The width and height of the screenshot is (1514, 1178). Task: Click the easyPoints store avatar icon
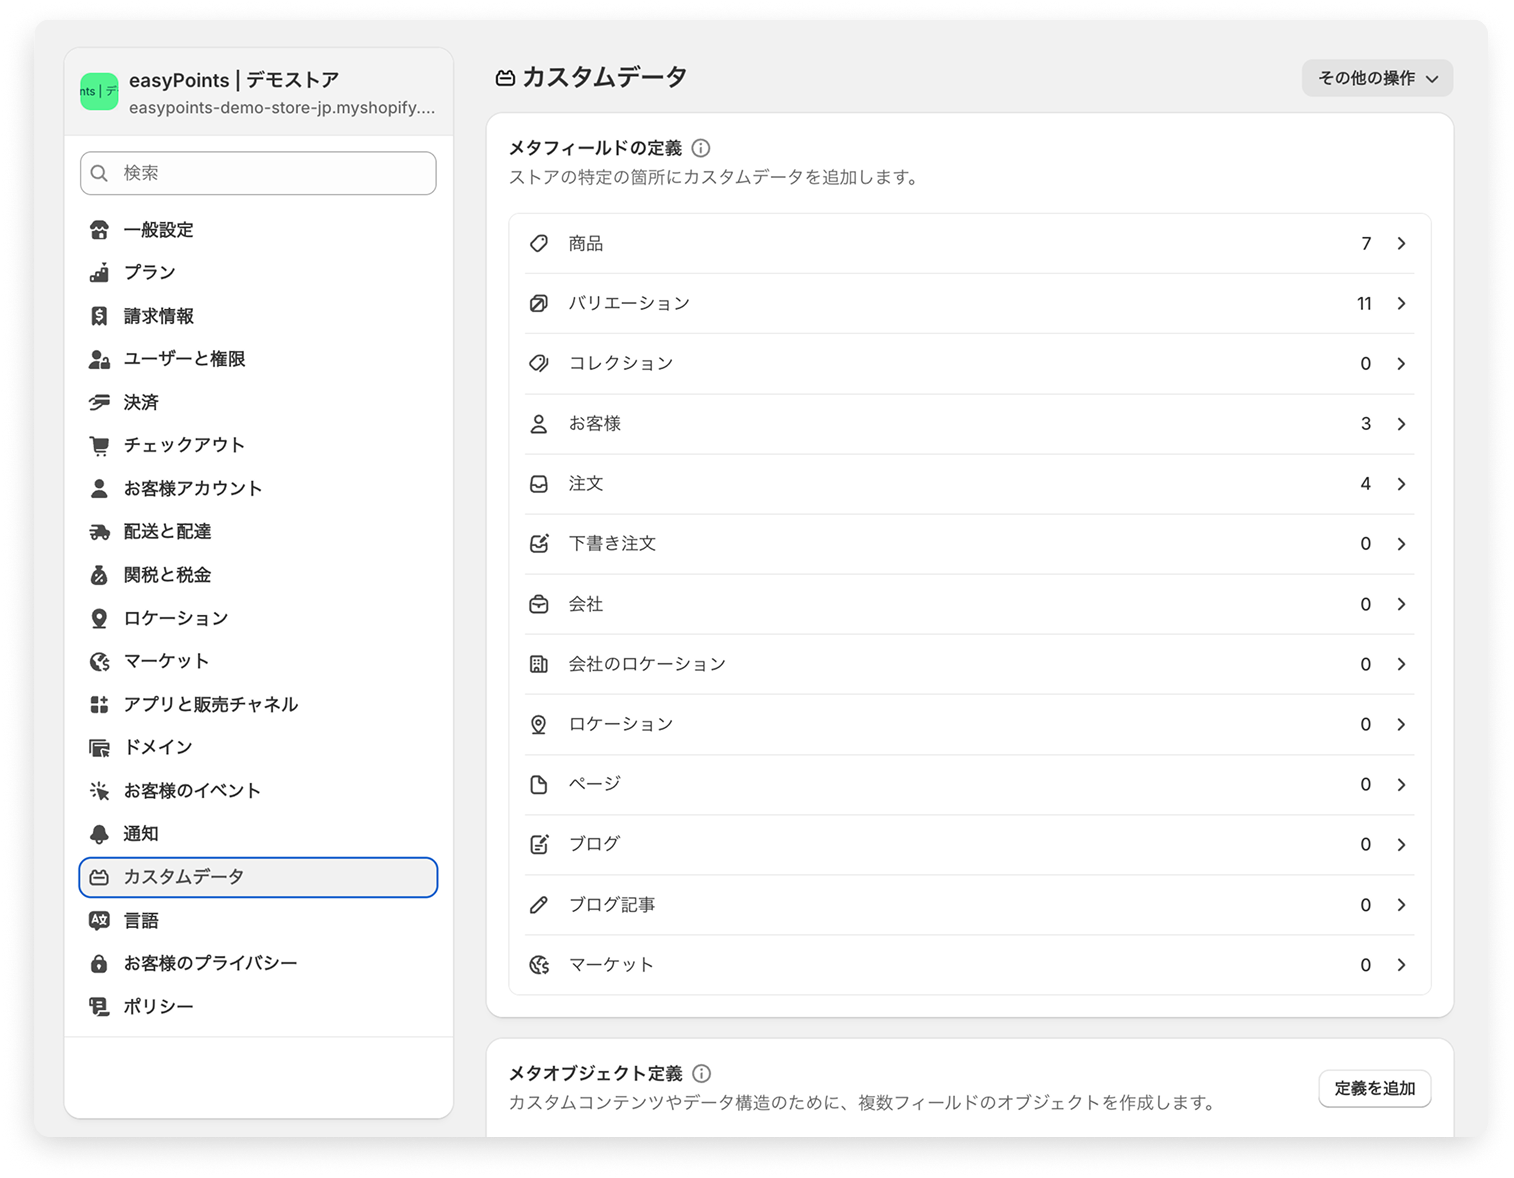point(99,91)
